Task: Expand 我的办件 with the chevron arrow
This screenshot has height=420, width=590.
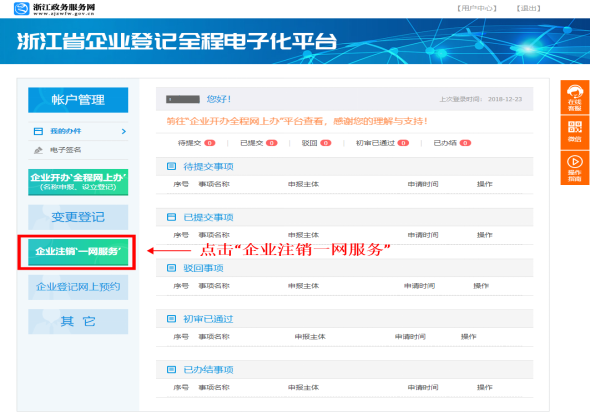Action: tap(124, 131)
